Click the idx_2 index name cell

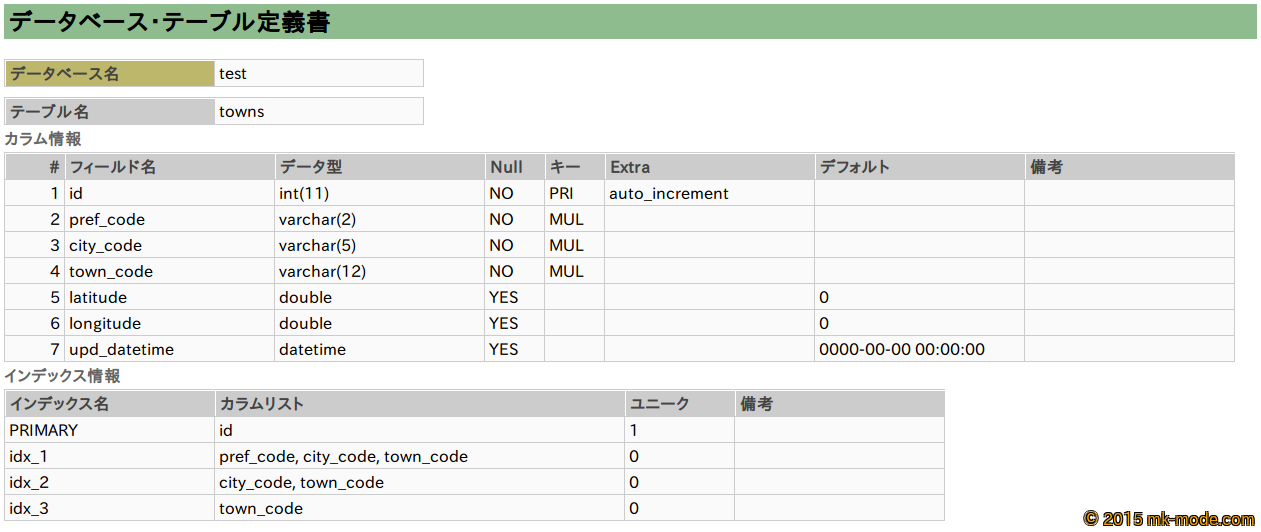29,483
